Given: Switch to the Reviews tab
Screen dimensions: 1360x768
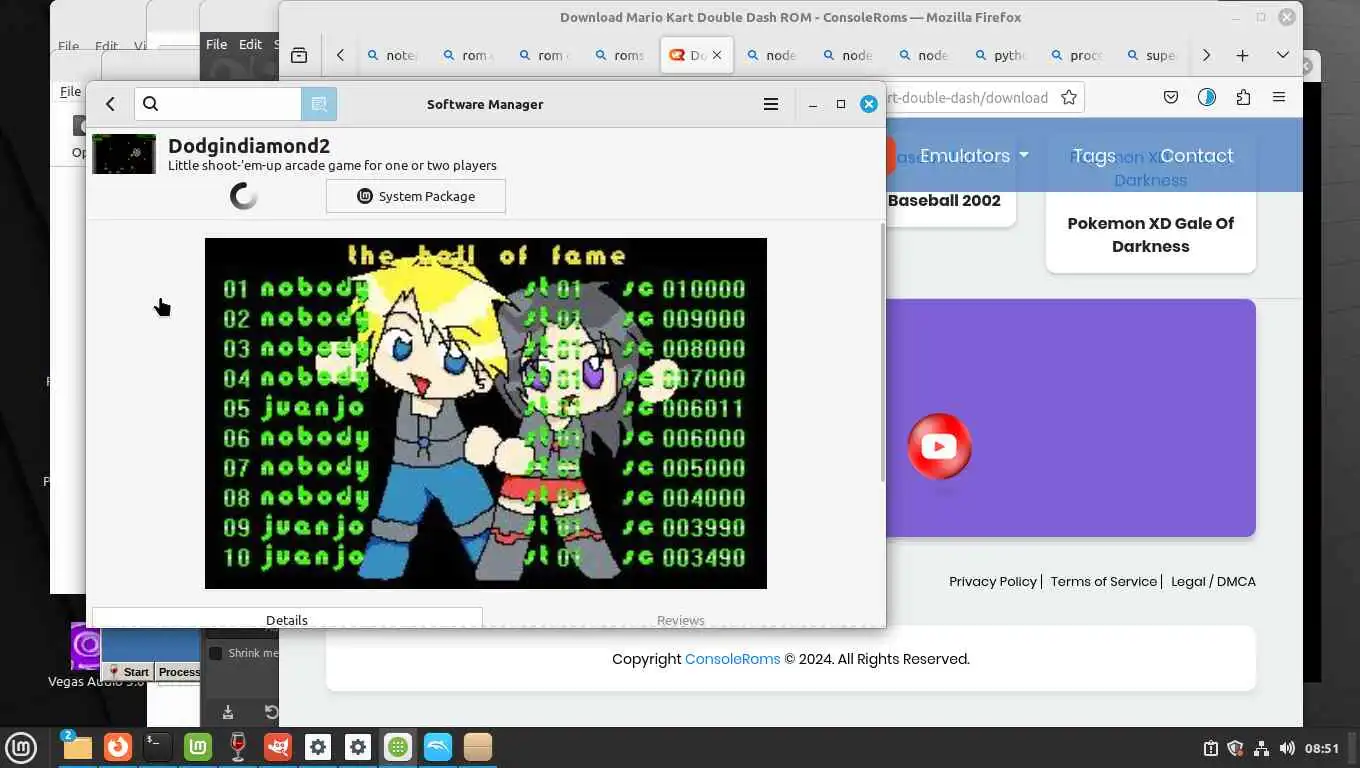Looking at the screenshot, I should (681, 619).
